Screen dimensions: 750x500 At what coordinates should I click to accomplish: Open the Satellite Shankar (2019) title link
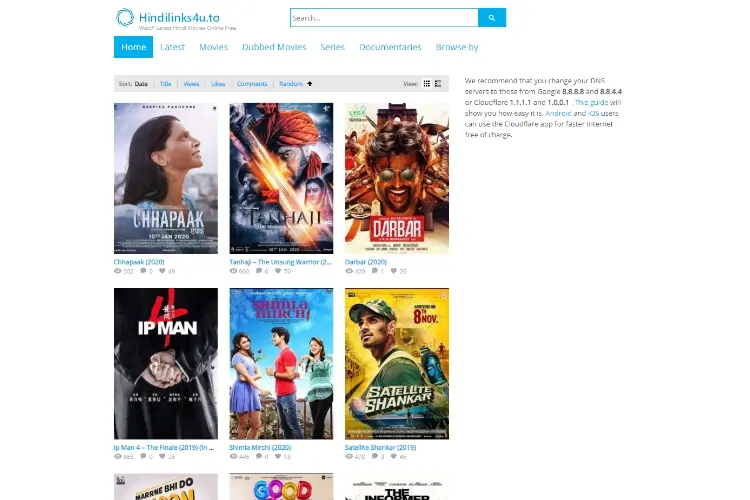[x=380, y=447]
